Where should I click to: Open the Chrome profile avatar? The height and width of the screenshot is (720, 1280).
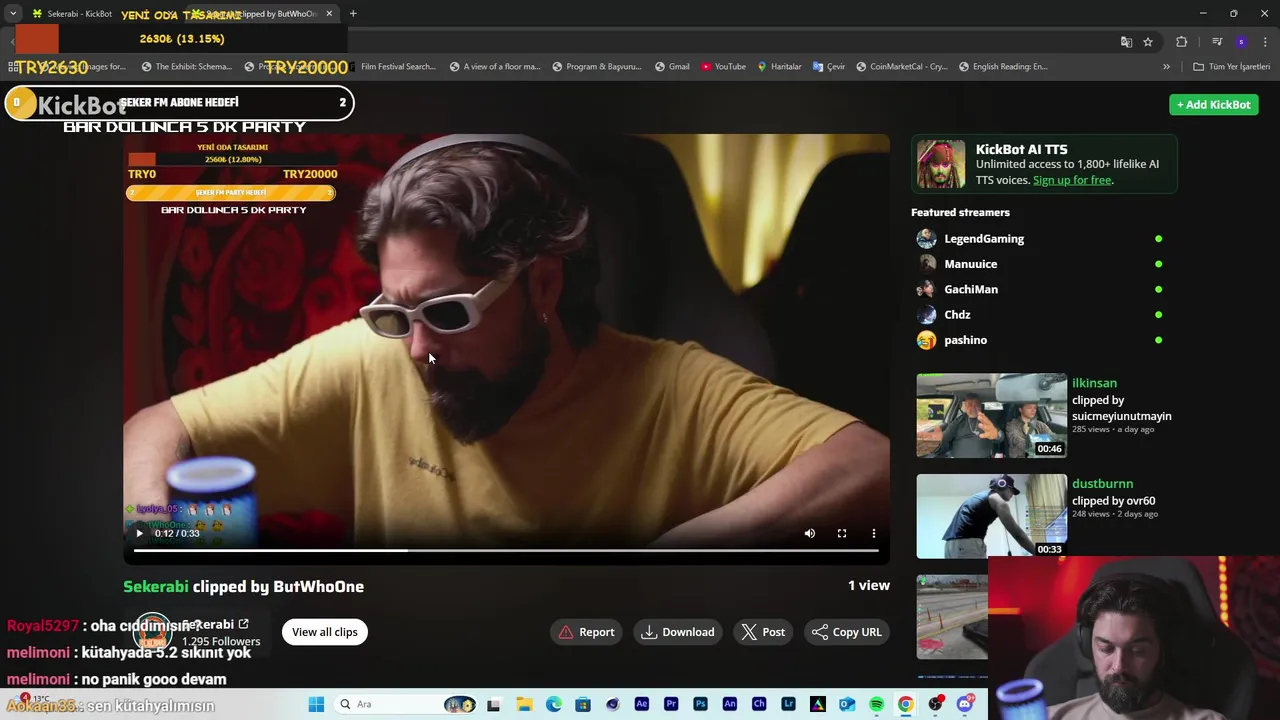pyautogui.click(x=1241, y=42)
